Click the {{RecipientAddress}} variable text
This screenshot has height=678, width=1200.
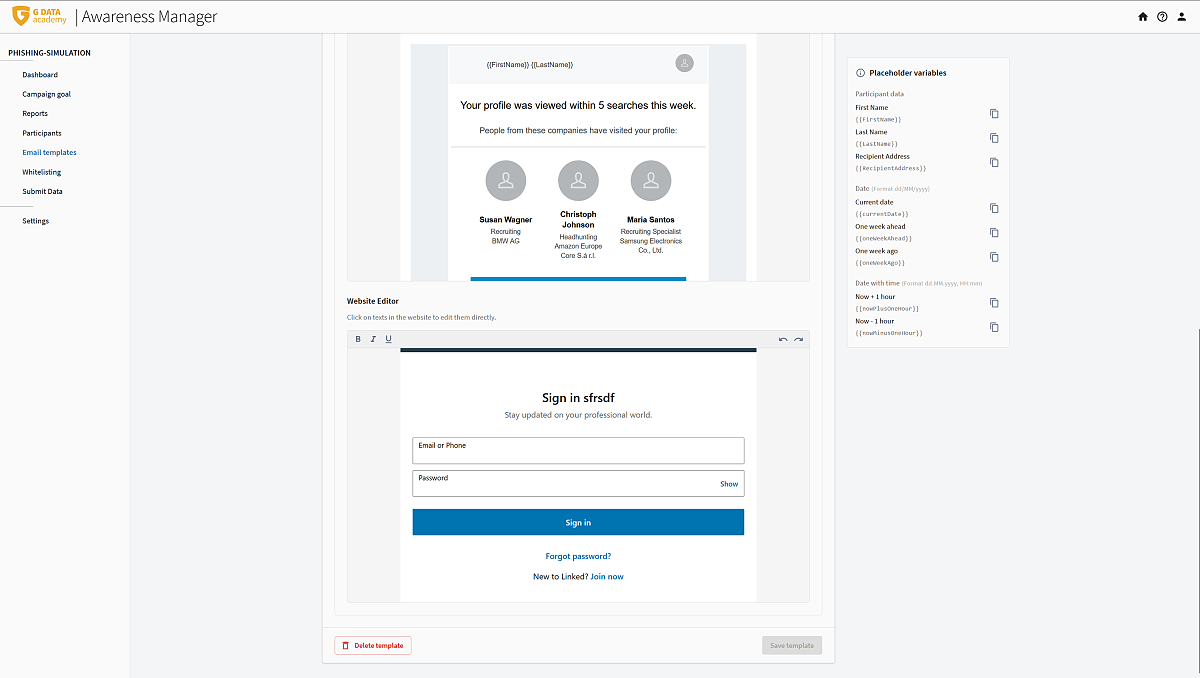891,168
